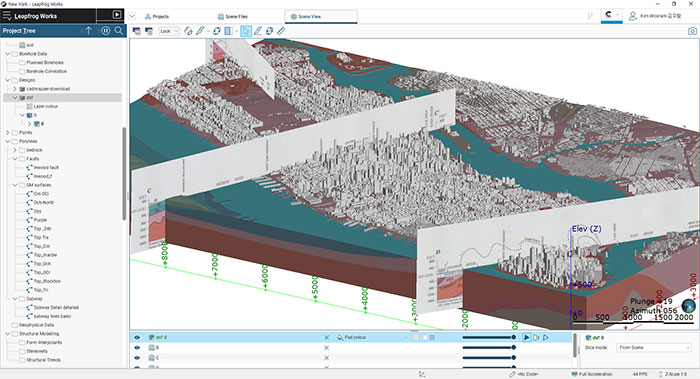Image resolution: width=700 pixels, height=379 pixels.
Task: Click the second outlined play button in dxf 0 row
Action: pyautogui.click(x=546, y=337)
